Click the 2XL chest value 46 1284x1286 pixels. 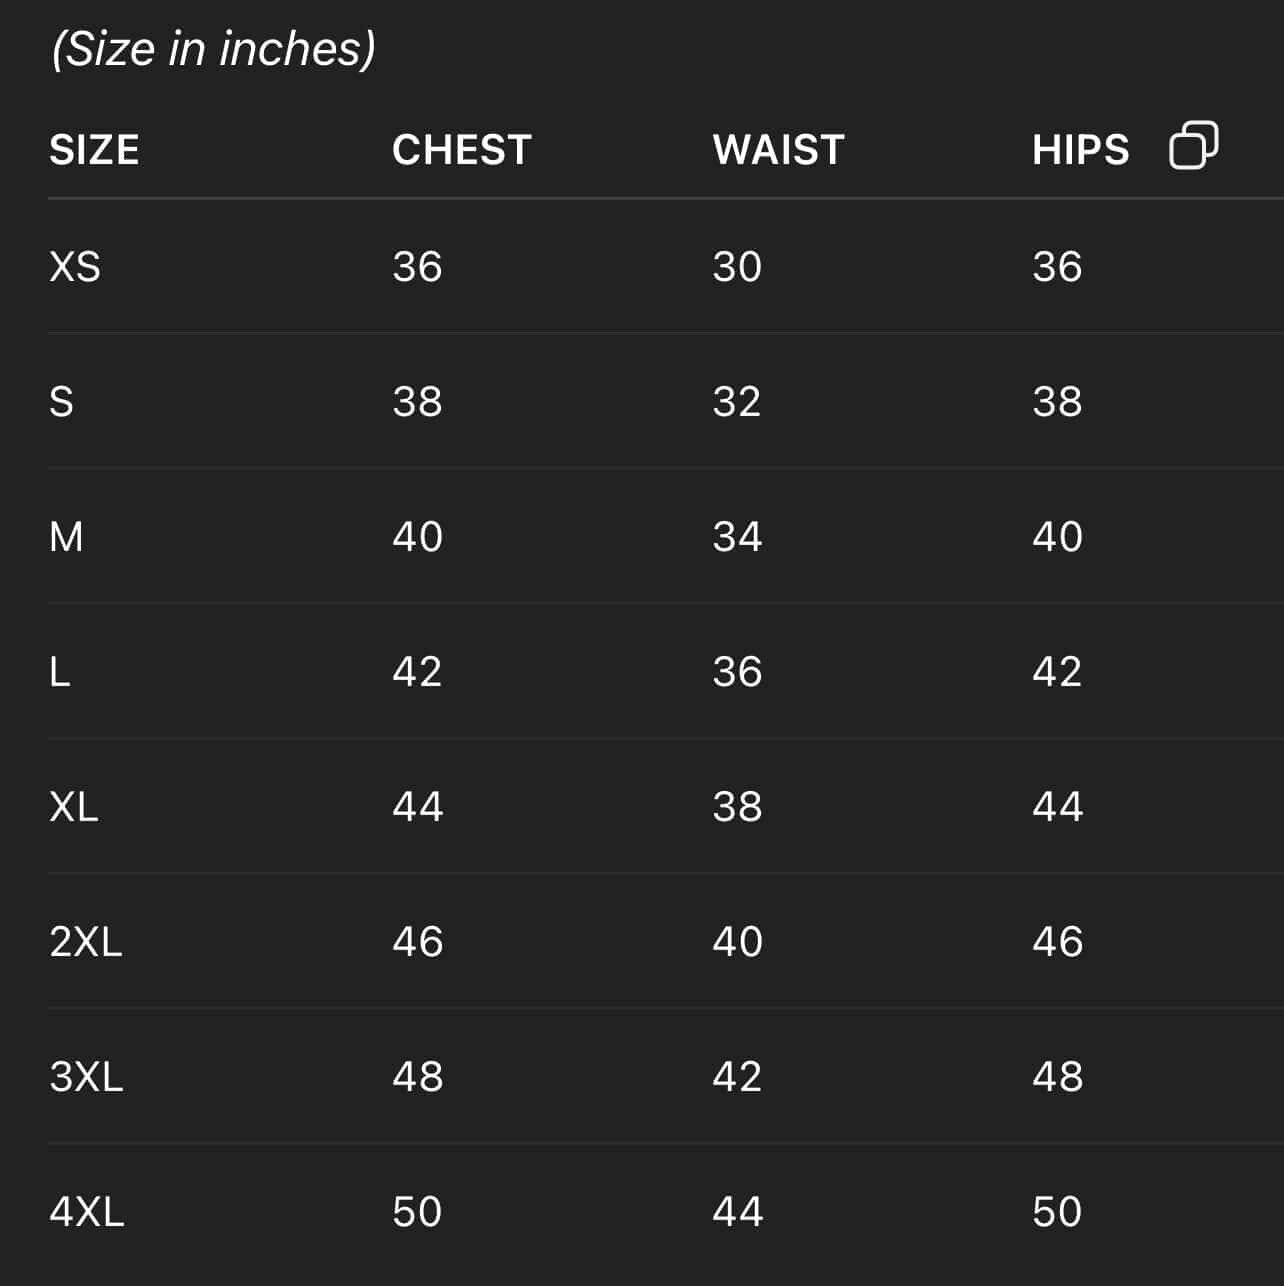pos(417,942)
